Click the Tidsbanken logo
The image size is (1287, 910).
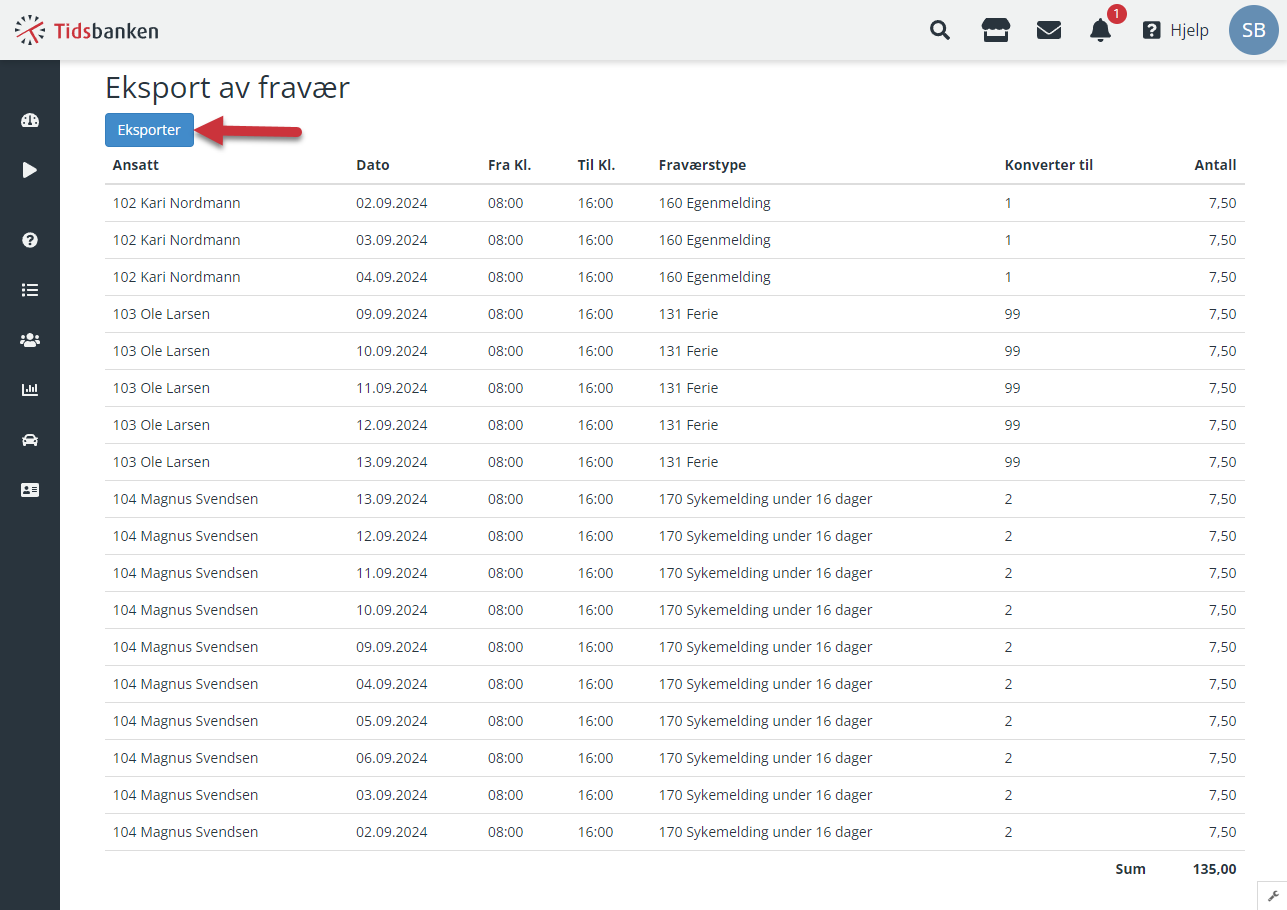tap(86, 31)
